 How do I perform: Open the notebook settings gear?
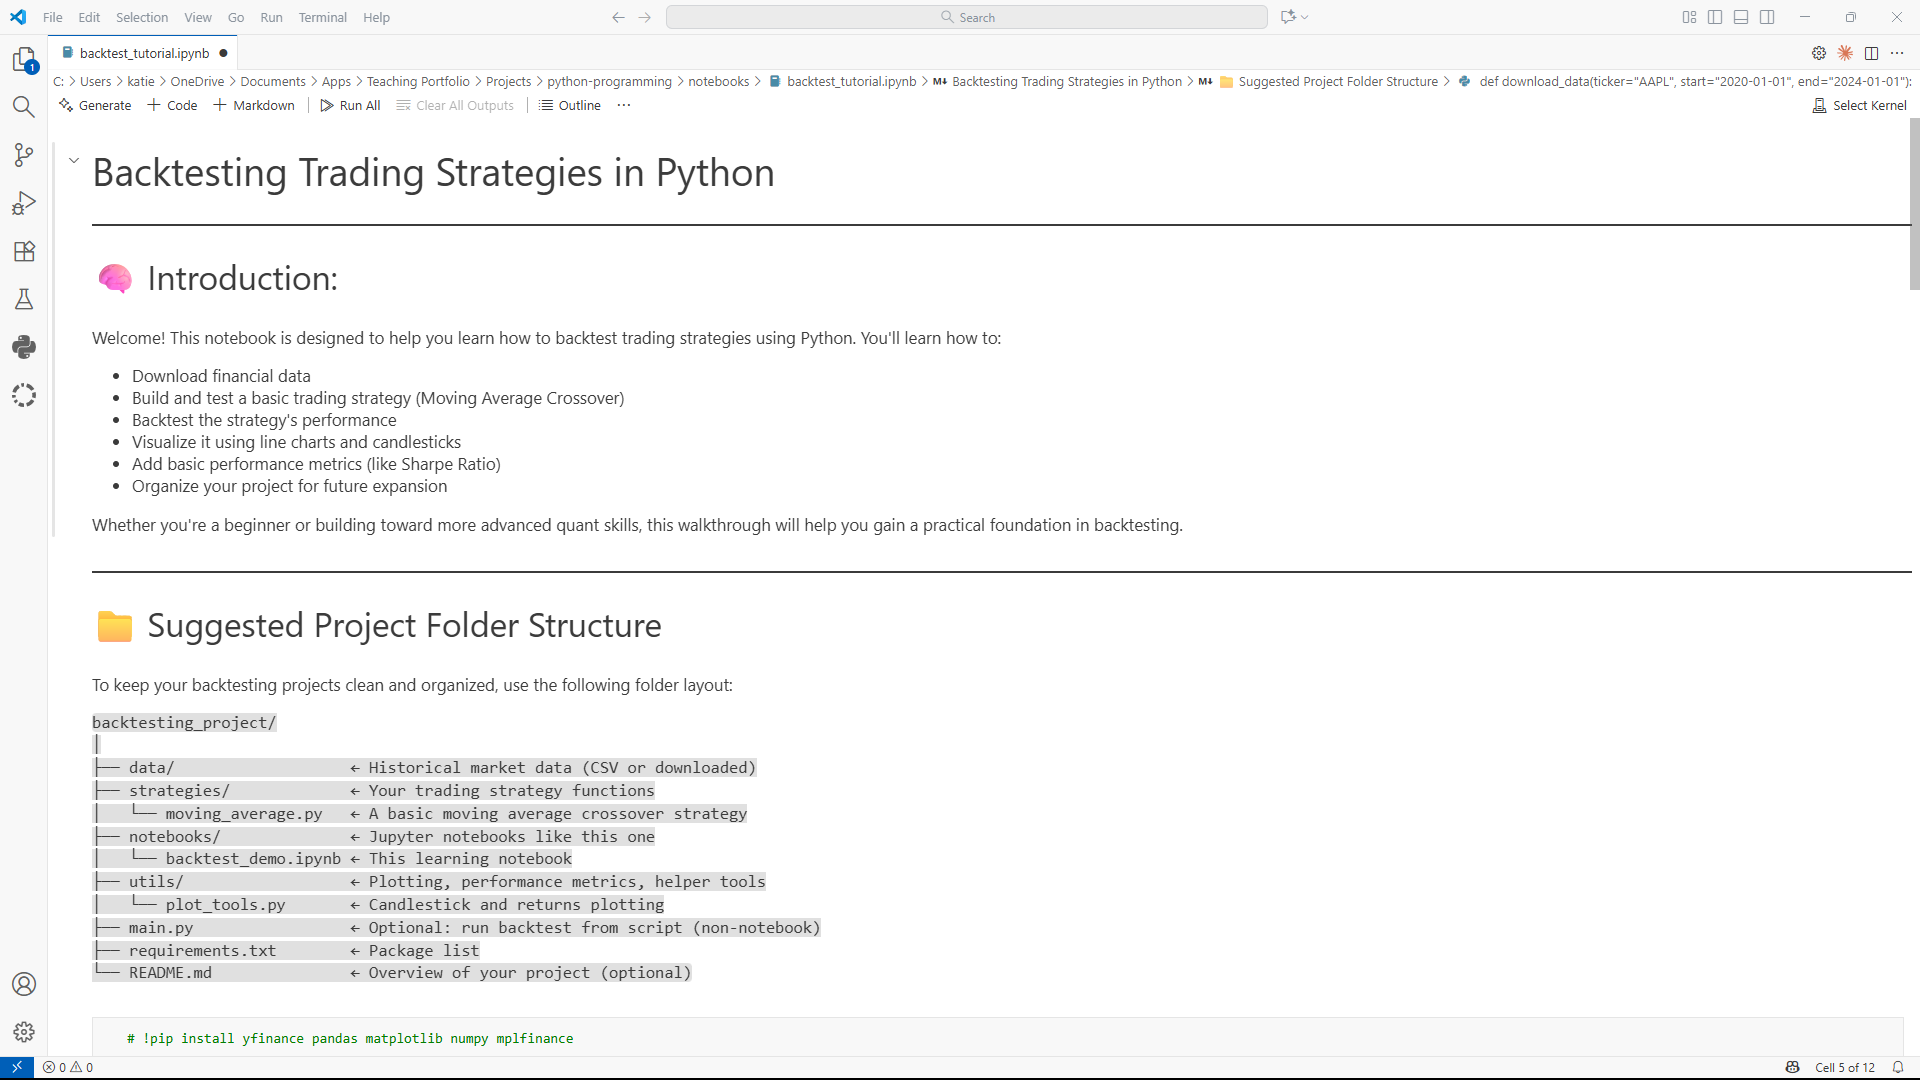click(x=1819, y=53)
